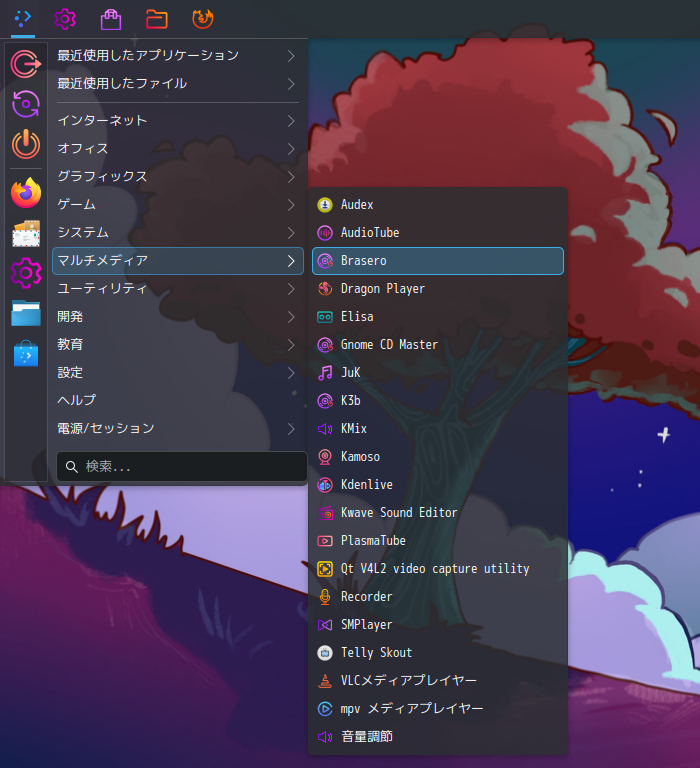The image size is (700, 768).
Task: Open the マルチメディア category
Action: [178, 261]
